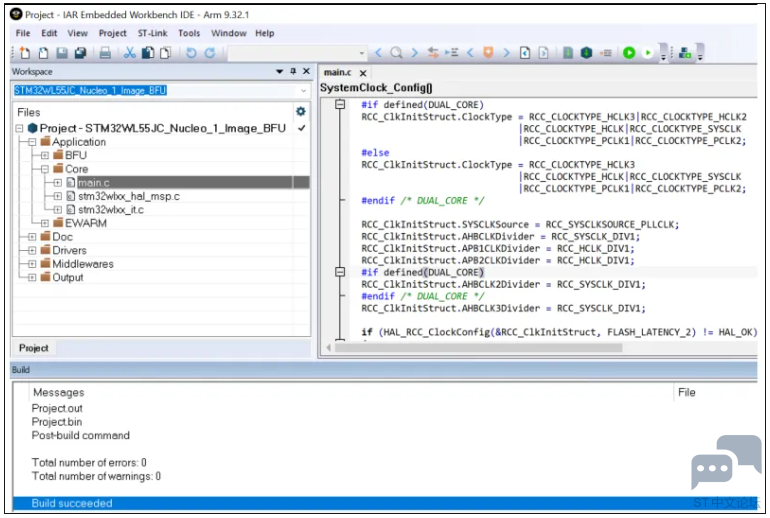Open the View menu
Viewport: 770px width, 518px height.
point(78,33)
